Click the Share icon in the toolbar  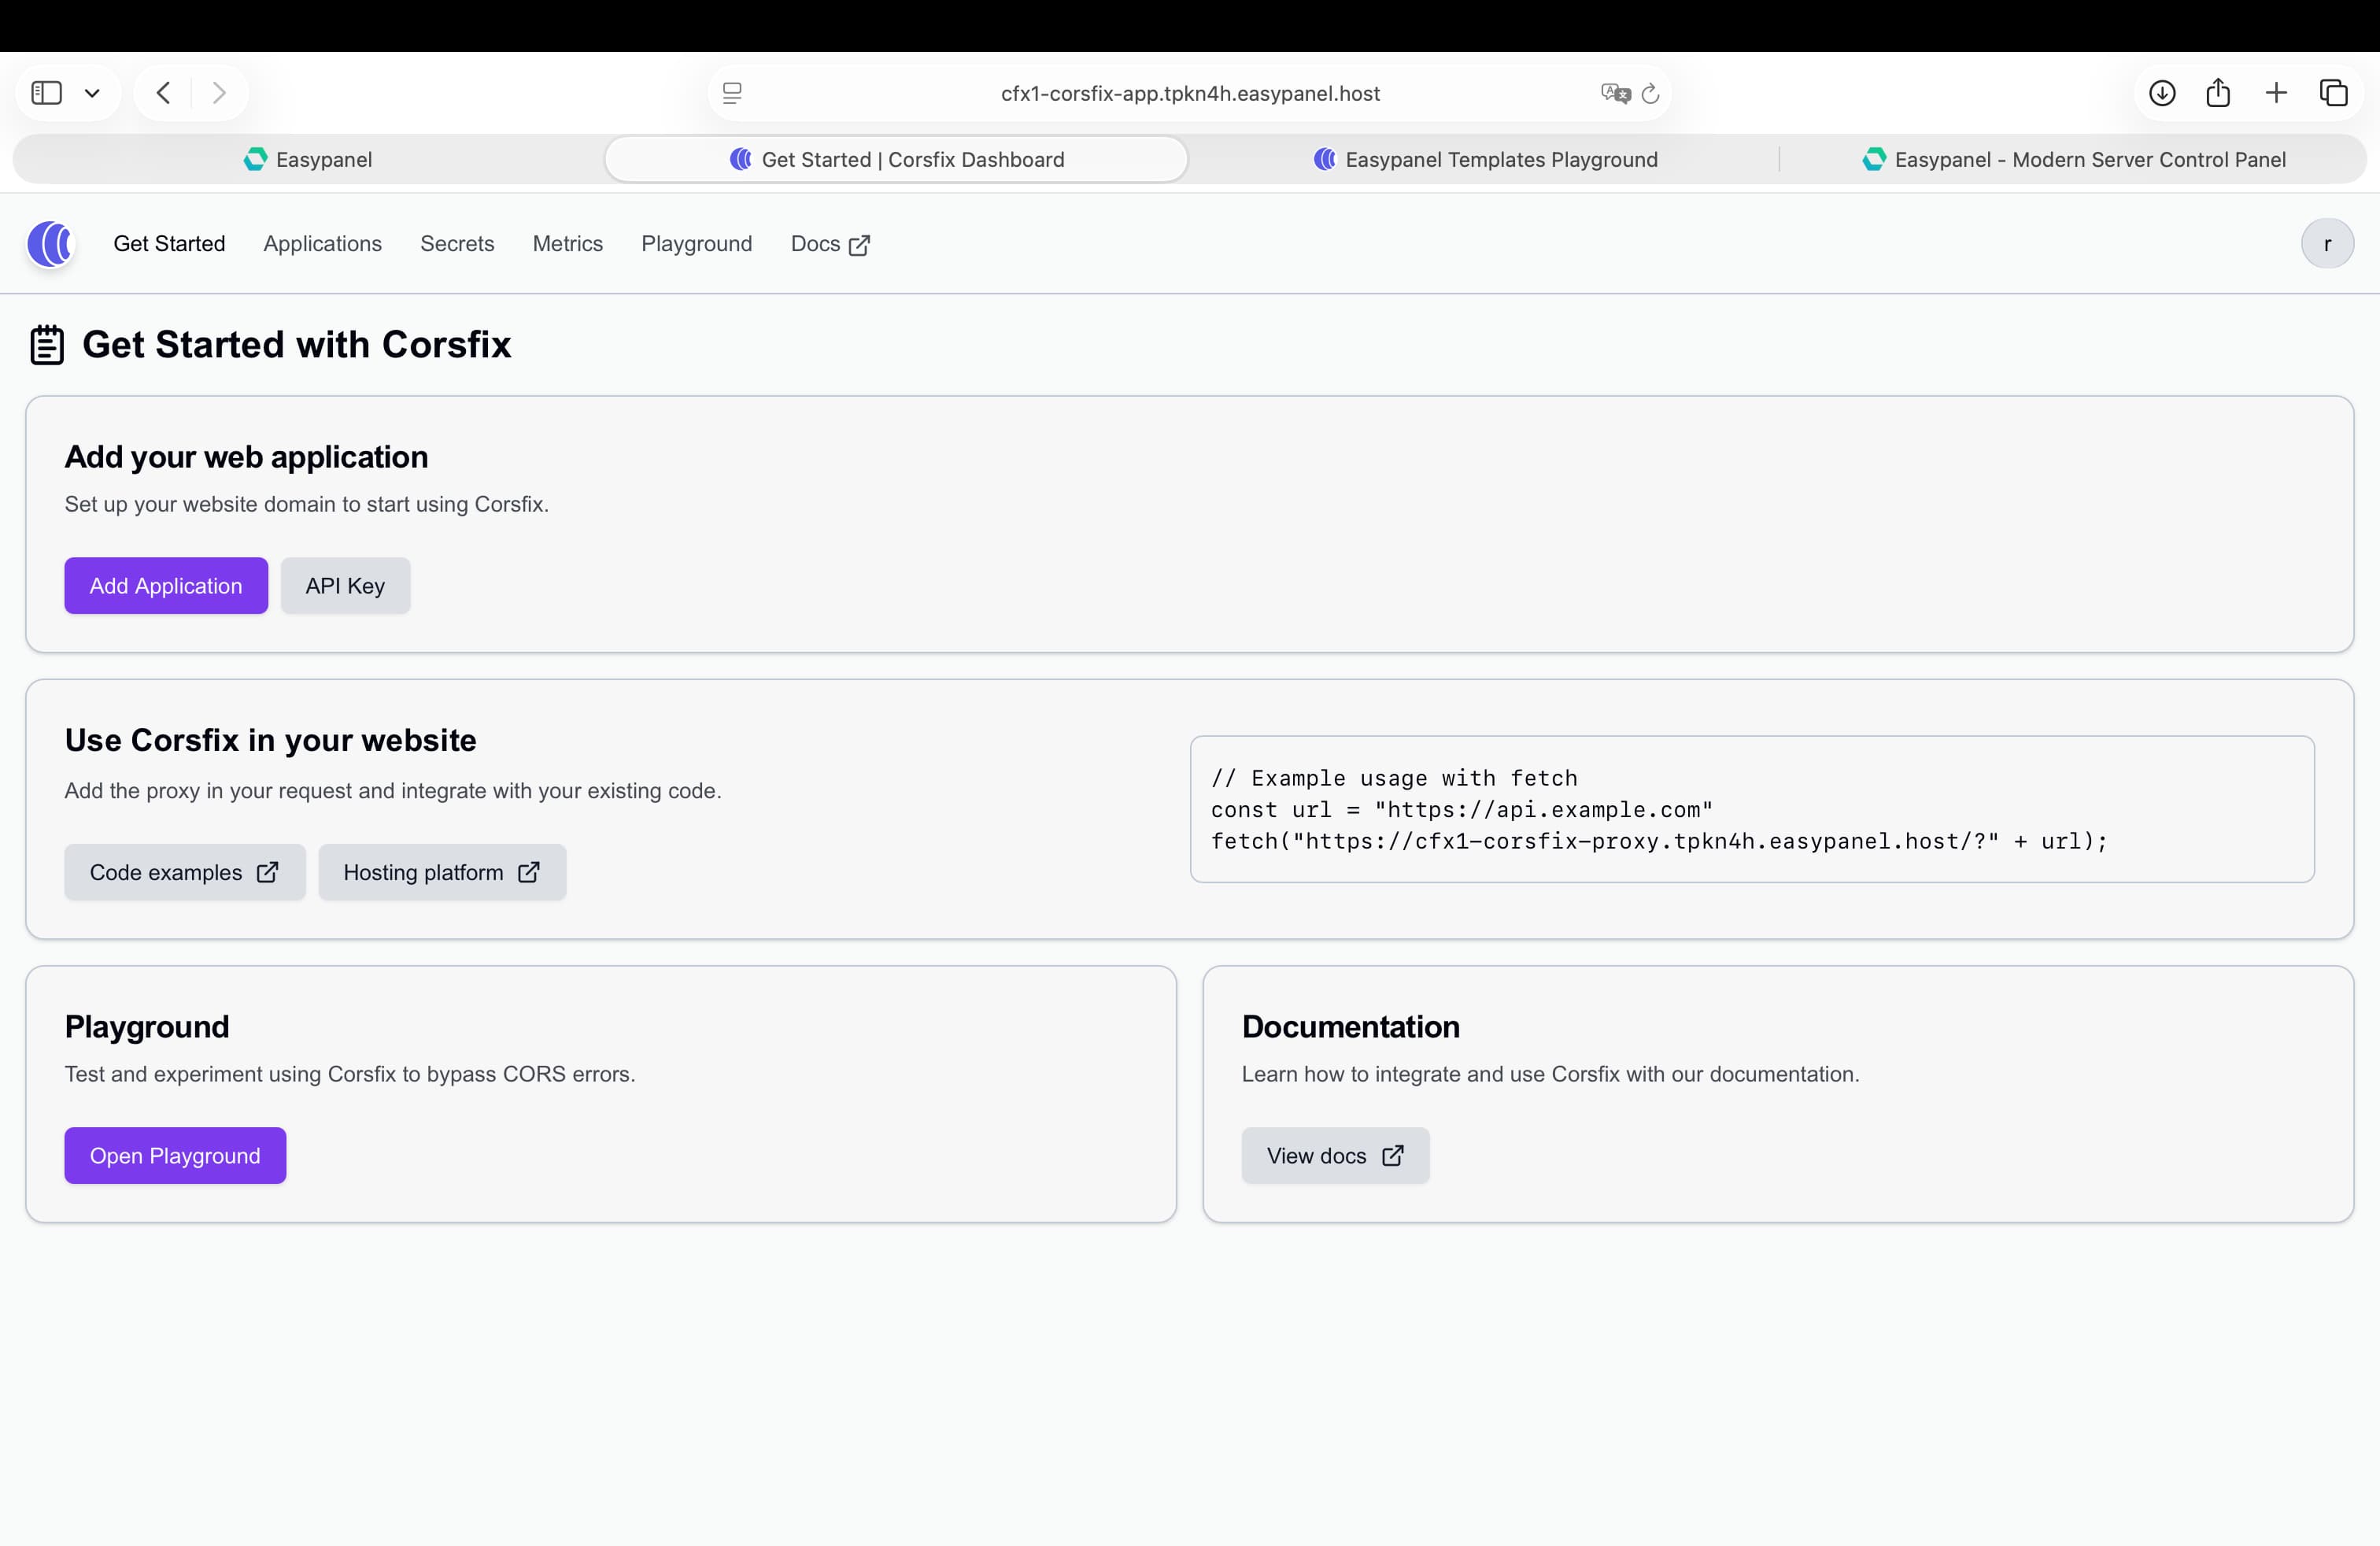point(2218,92)
